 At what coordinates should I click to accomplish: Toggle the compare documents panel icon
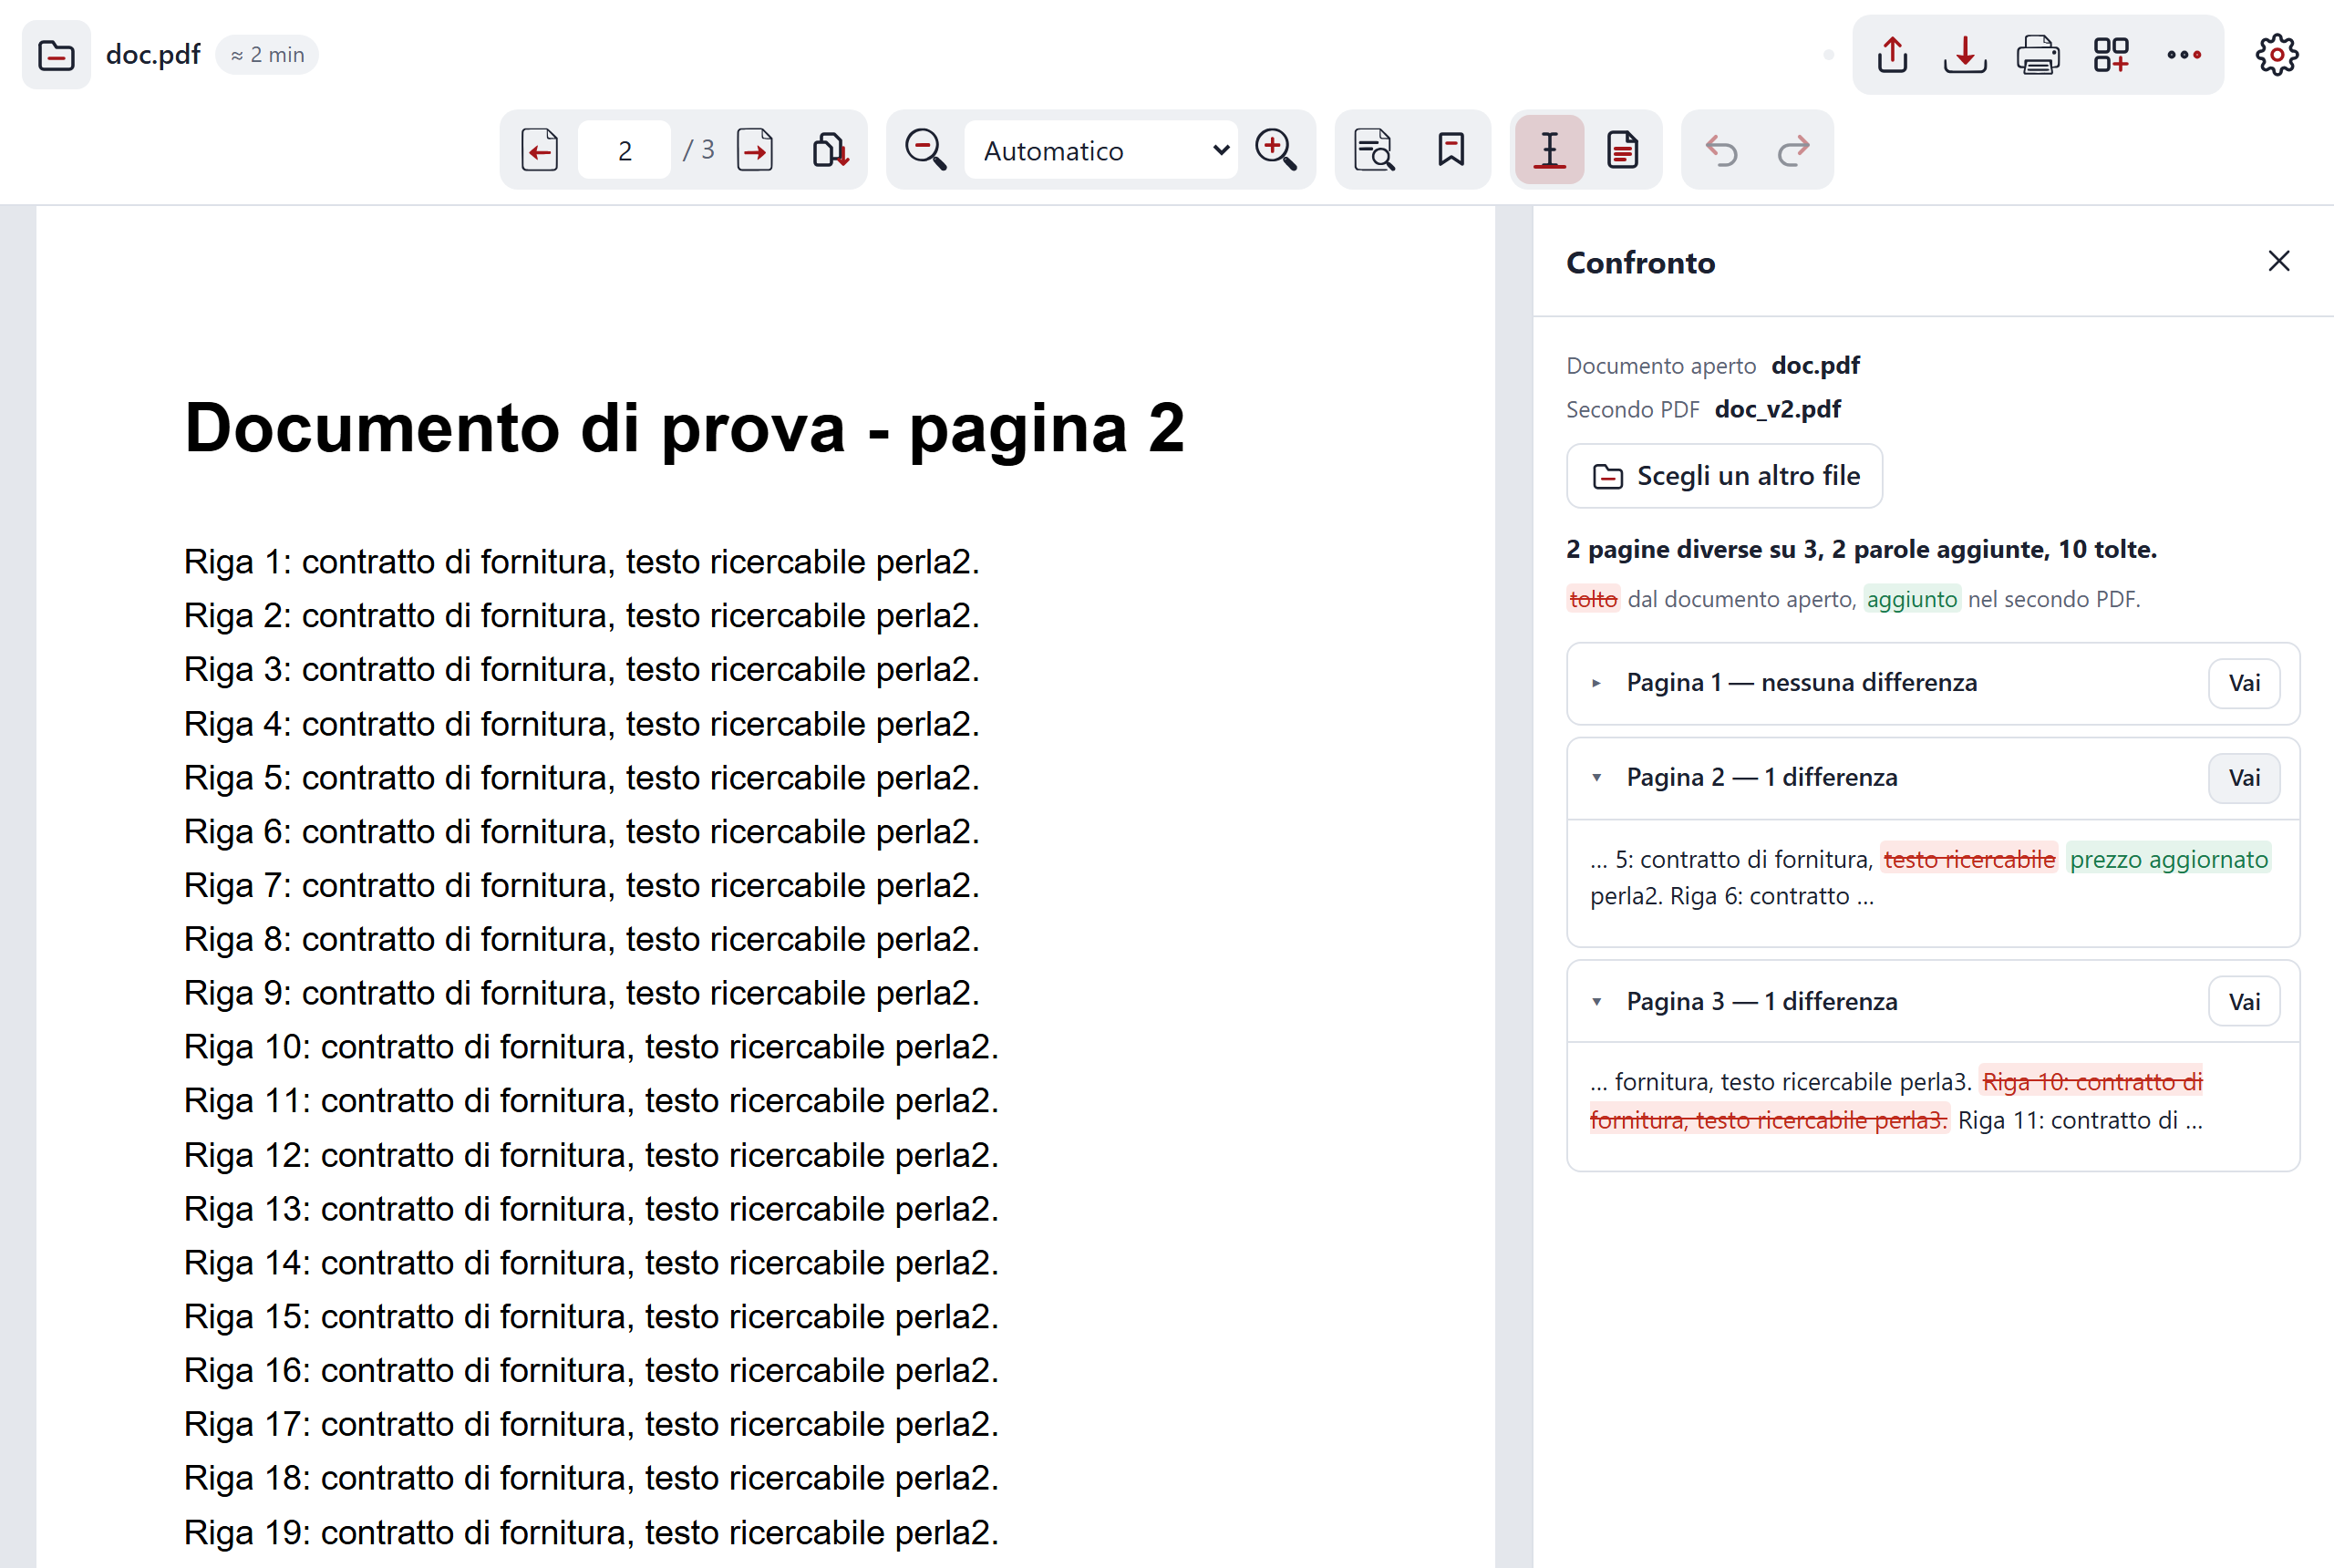[1622, 150]
